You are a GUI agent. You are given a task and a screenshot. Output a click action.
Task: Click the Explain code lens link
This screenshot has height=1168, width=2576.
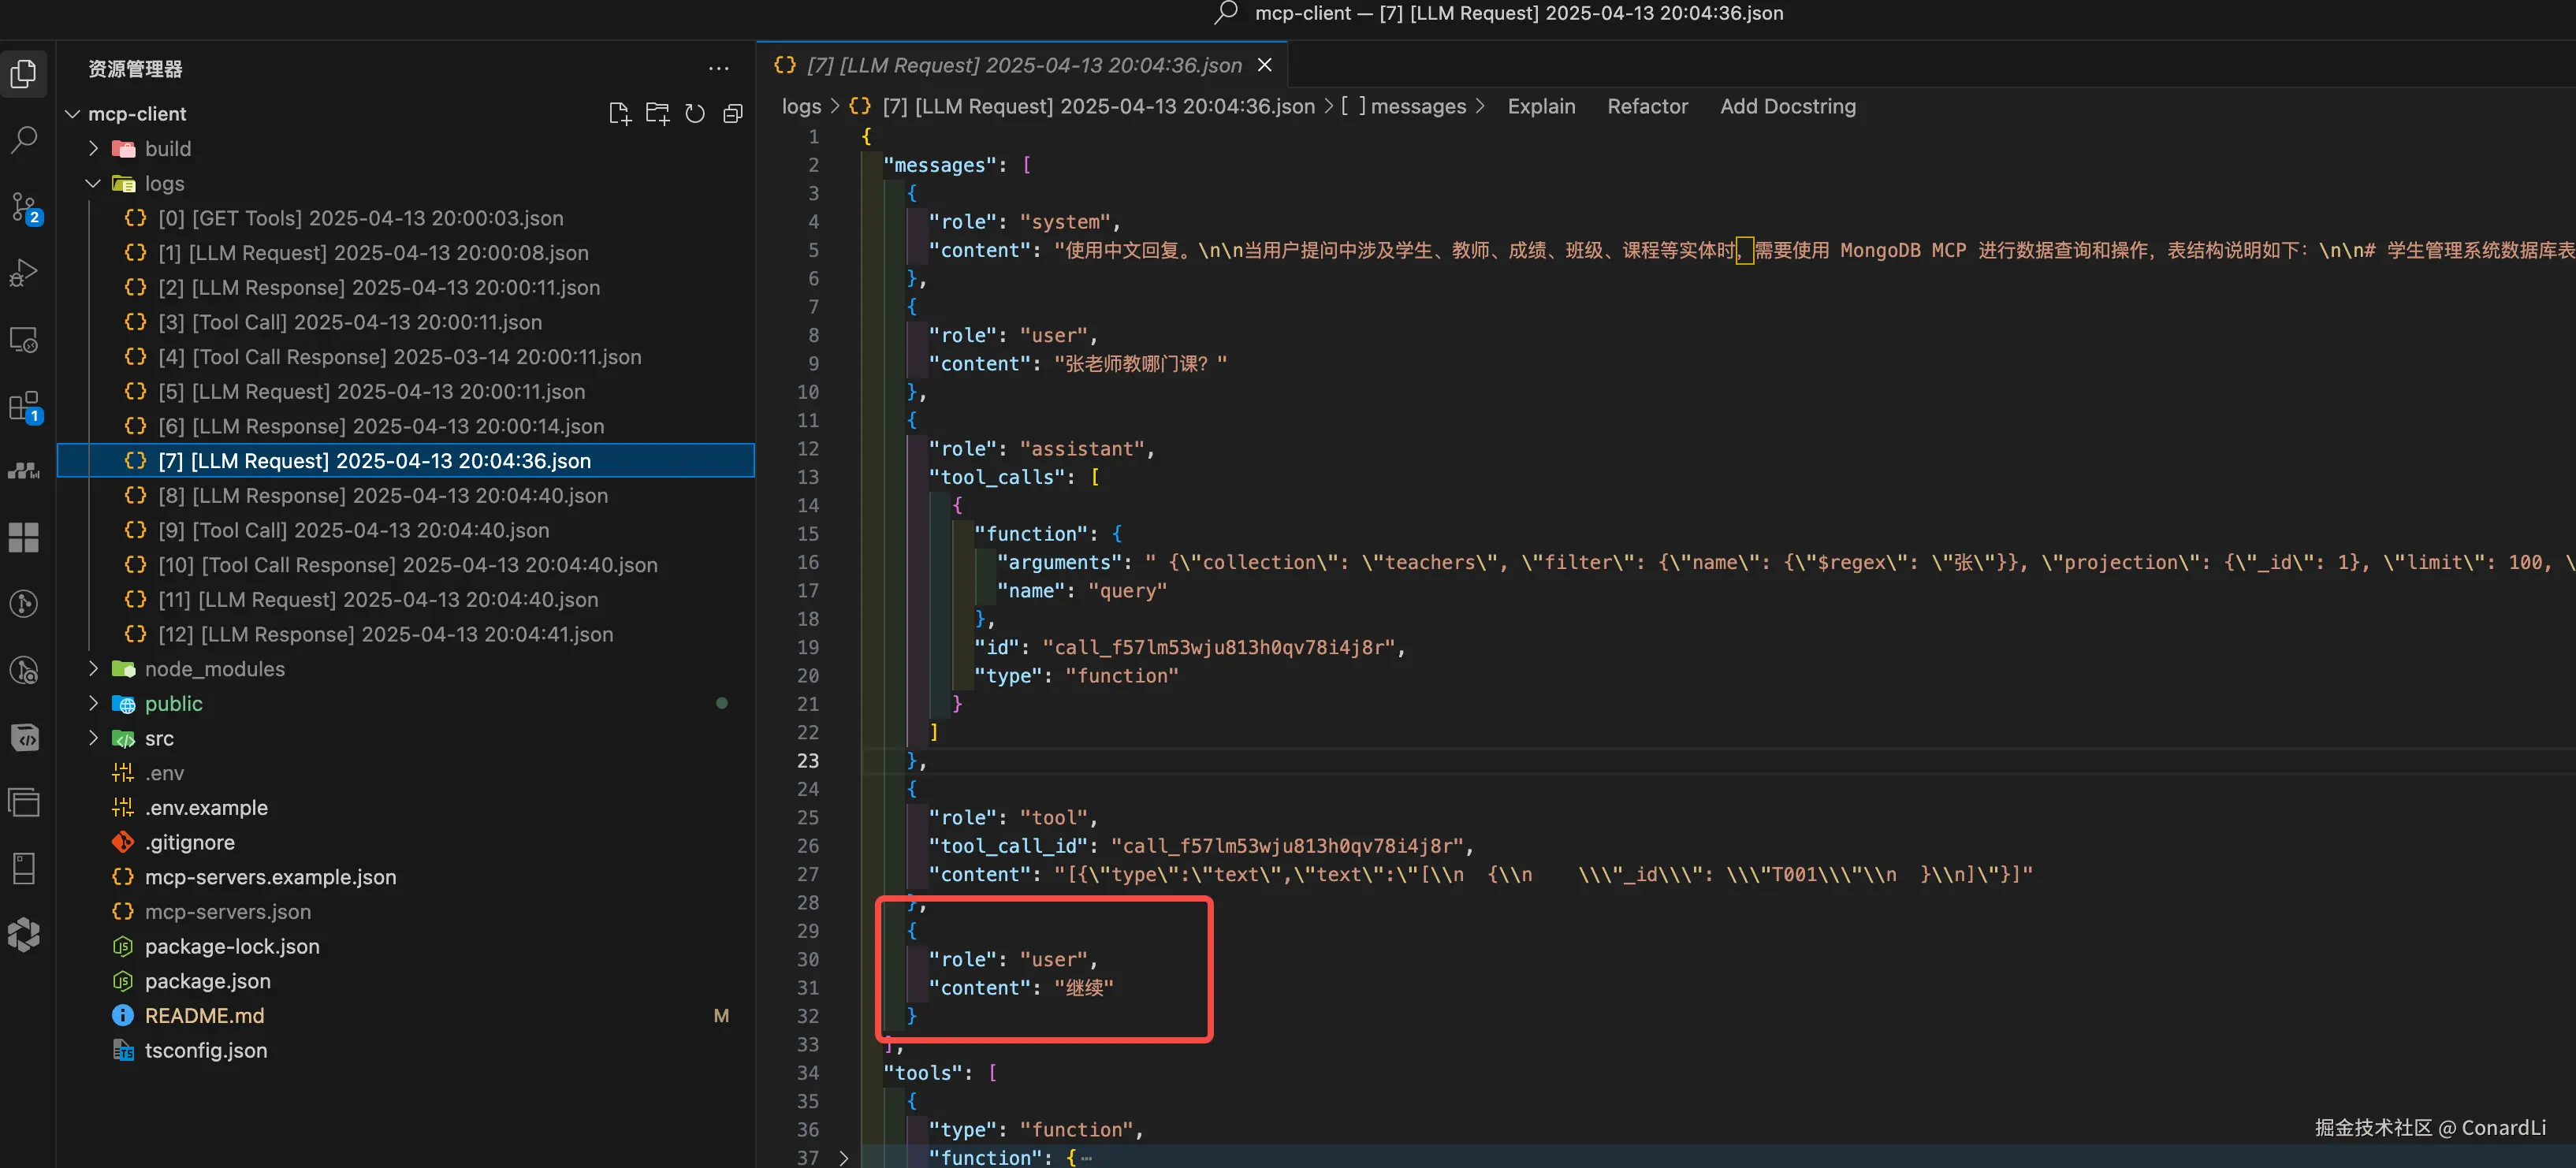pyautogui.click(x=1540, y=106)
